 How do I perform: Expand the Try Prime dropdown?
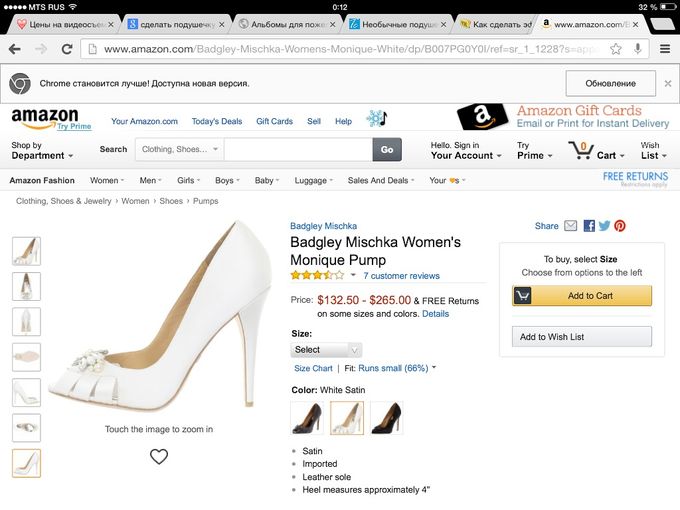click(534, 150)
